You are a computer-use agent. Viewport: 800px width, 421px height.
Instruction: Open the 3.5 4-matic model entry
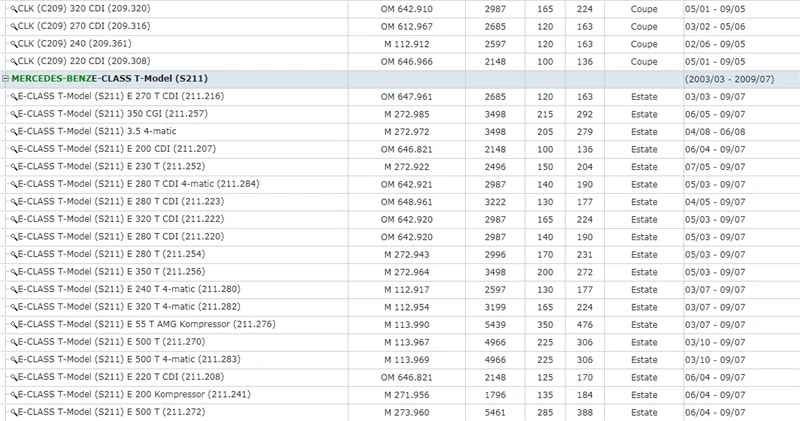pyautogui.click(x=97, y=131)
